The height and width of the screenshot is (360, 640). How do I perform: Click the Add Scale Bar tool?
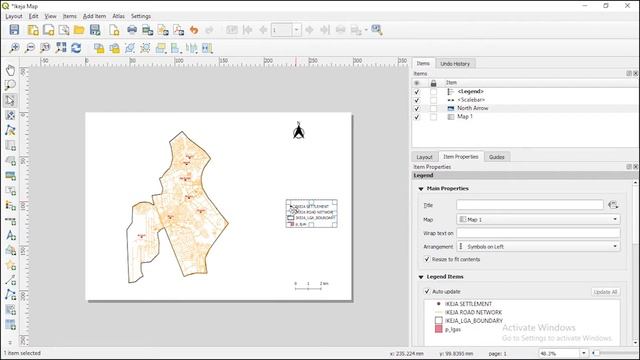click(10, 220)
